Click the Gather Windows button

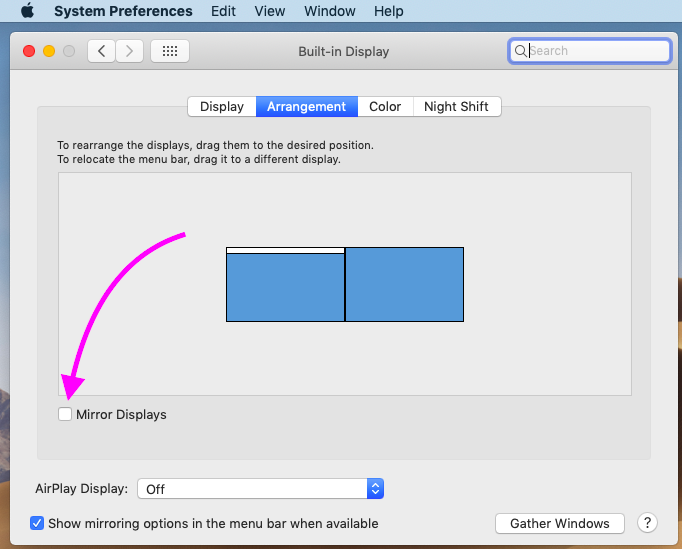(x=560, y=523)
